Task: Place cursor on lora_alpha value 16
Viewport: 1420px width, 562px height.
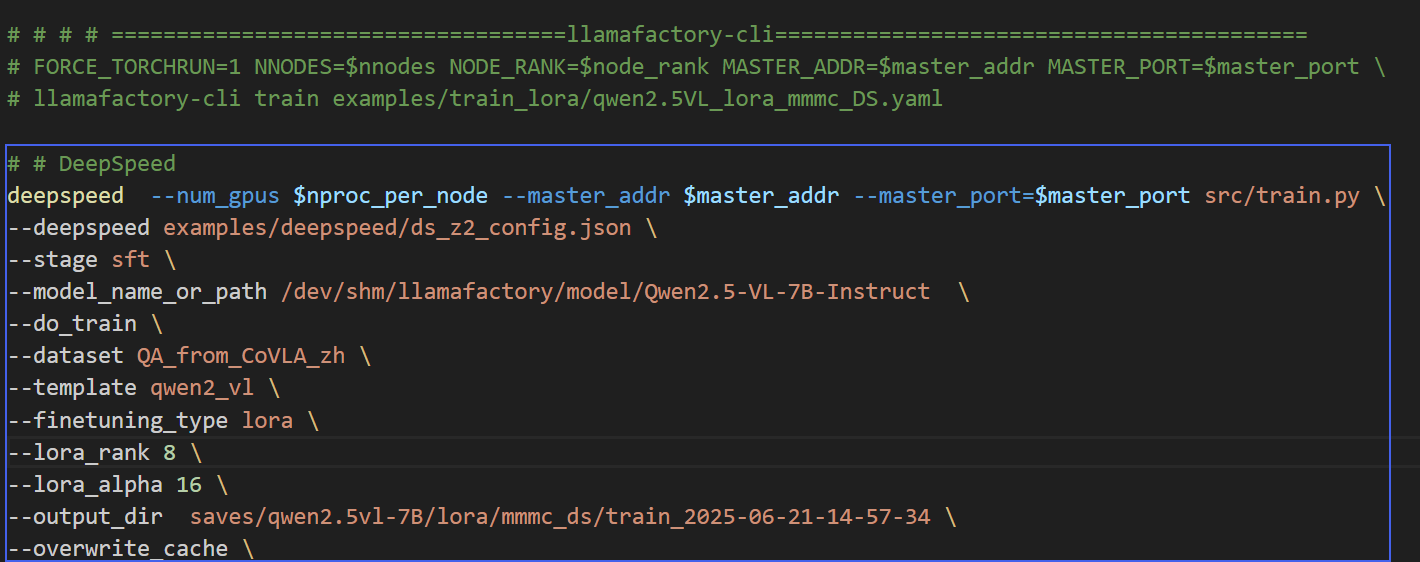Action: pos(189,485)
